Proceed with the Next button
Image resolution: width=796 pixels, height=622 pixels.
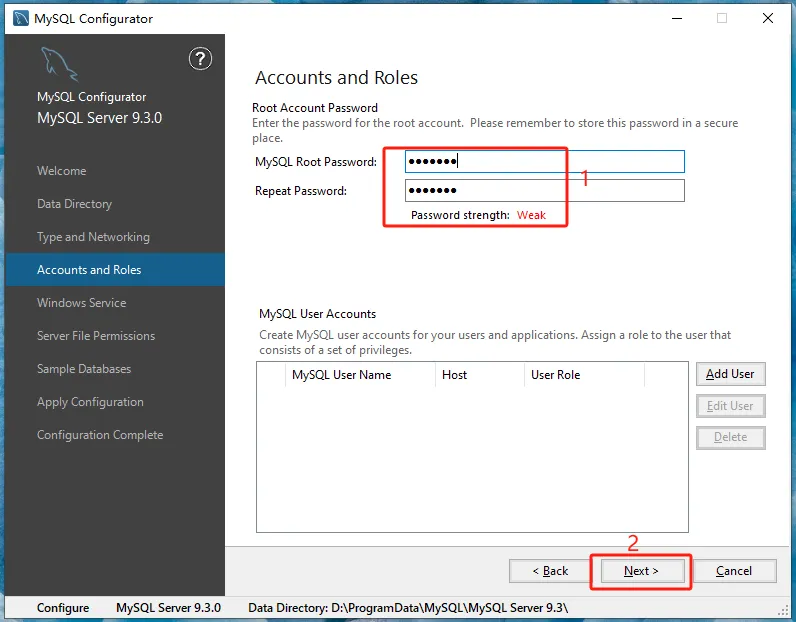tap(642, 571)
